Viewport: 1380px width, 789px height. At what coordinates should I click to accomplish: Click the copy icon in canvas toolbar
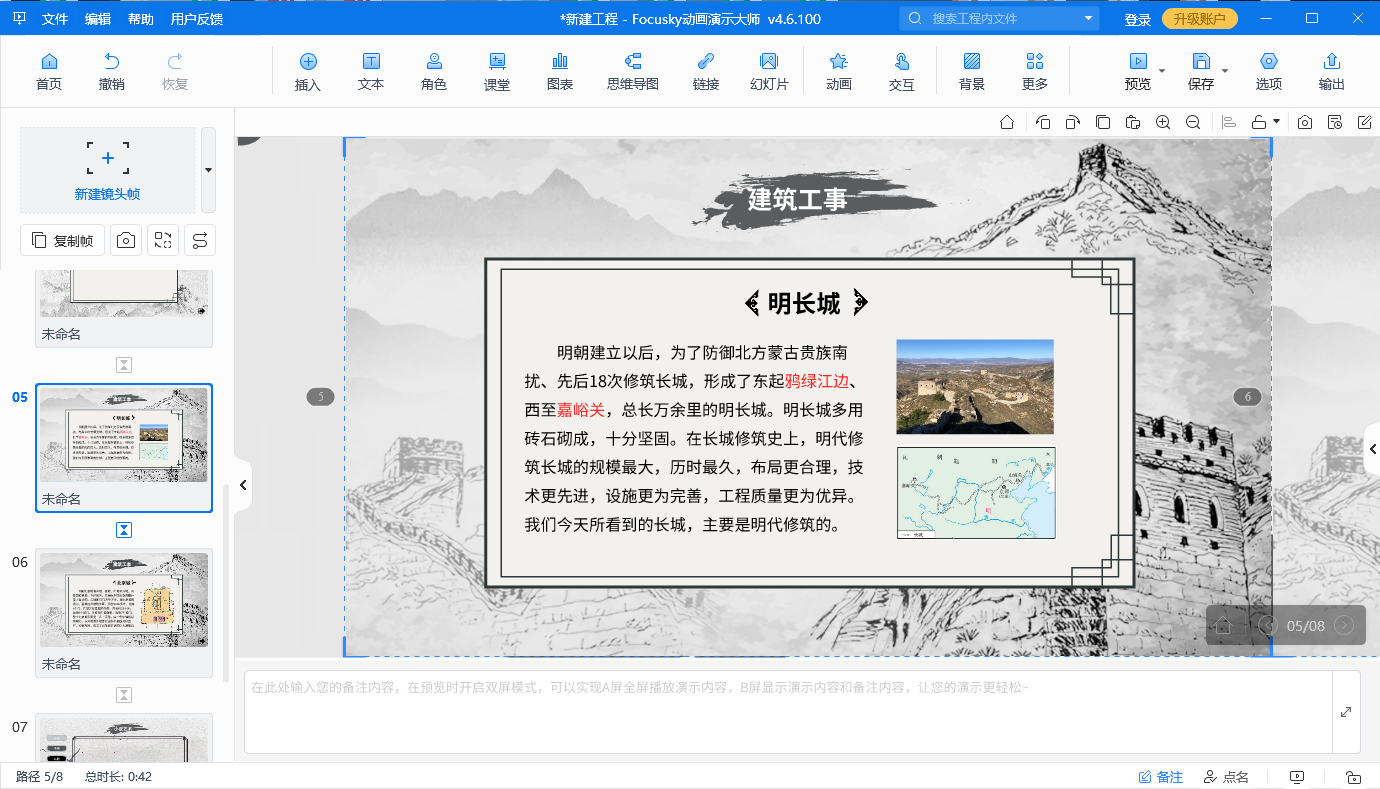[x=1102, y=122]
